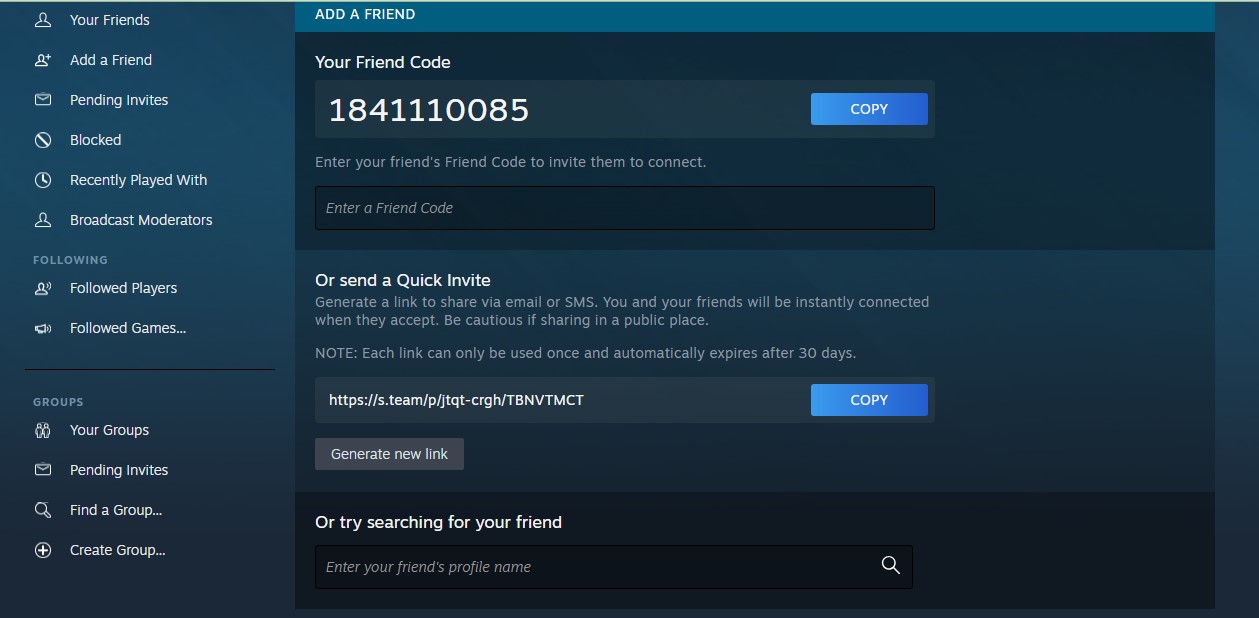Click the Enter a Friend Code field
This screenshot has height=618, width=1259.
[x=624, y=208]
